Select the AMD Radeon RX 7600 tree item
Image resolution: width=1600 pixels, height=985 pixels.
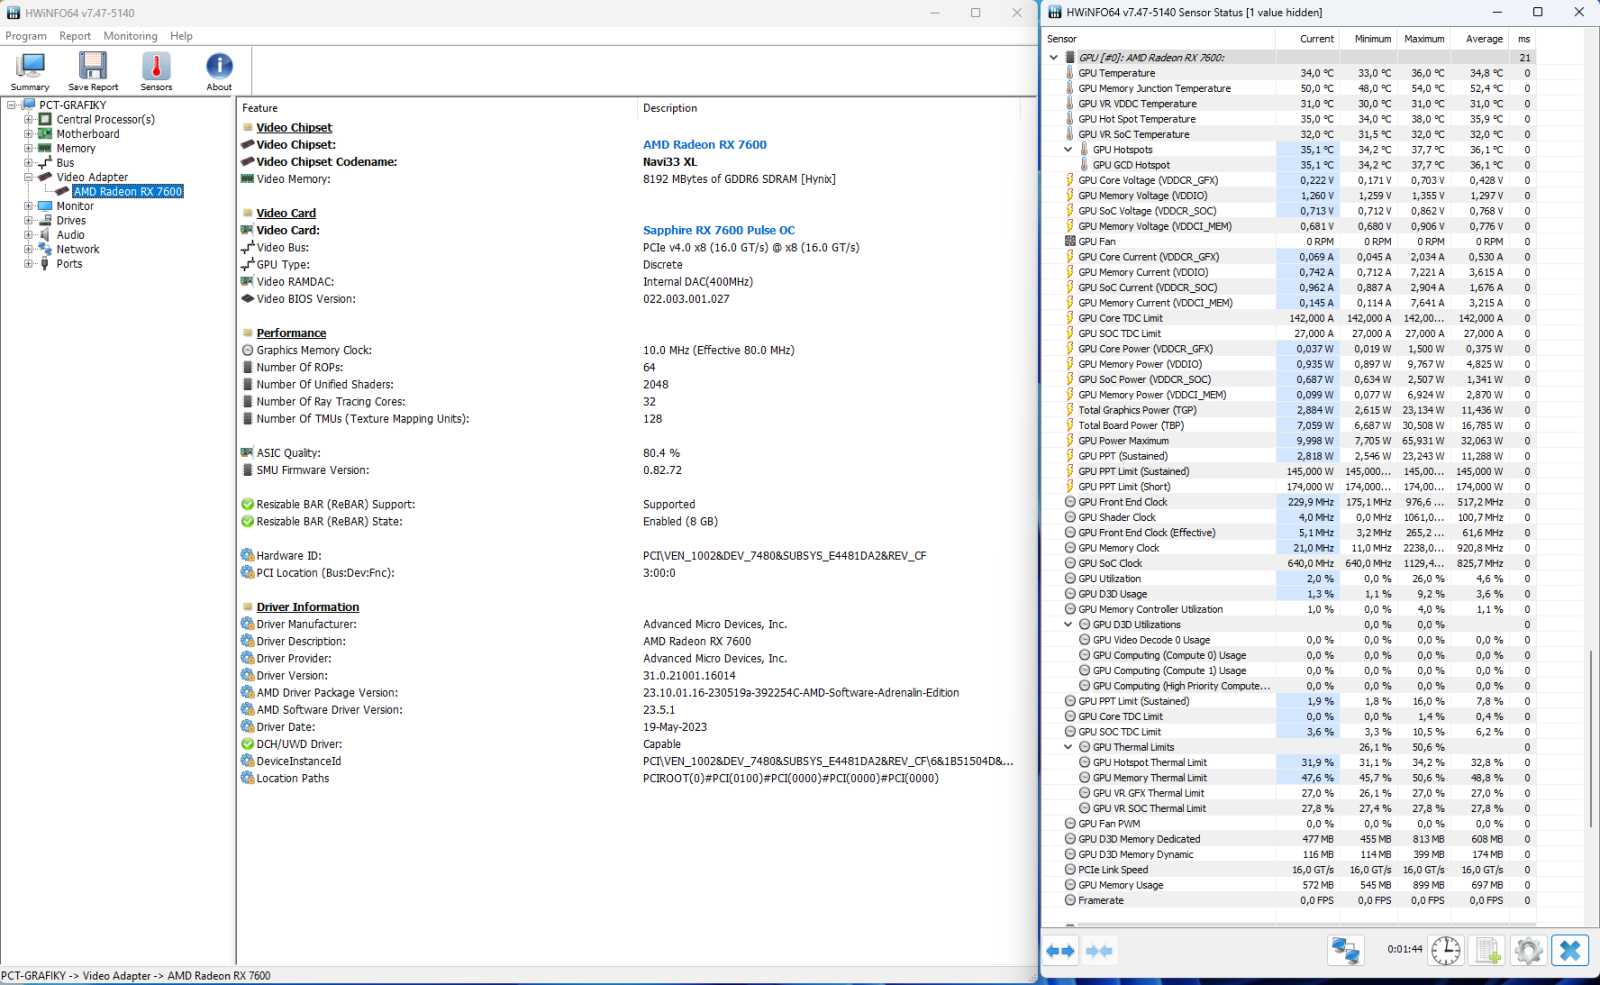point(128,192)
